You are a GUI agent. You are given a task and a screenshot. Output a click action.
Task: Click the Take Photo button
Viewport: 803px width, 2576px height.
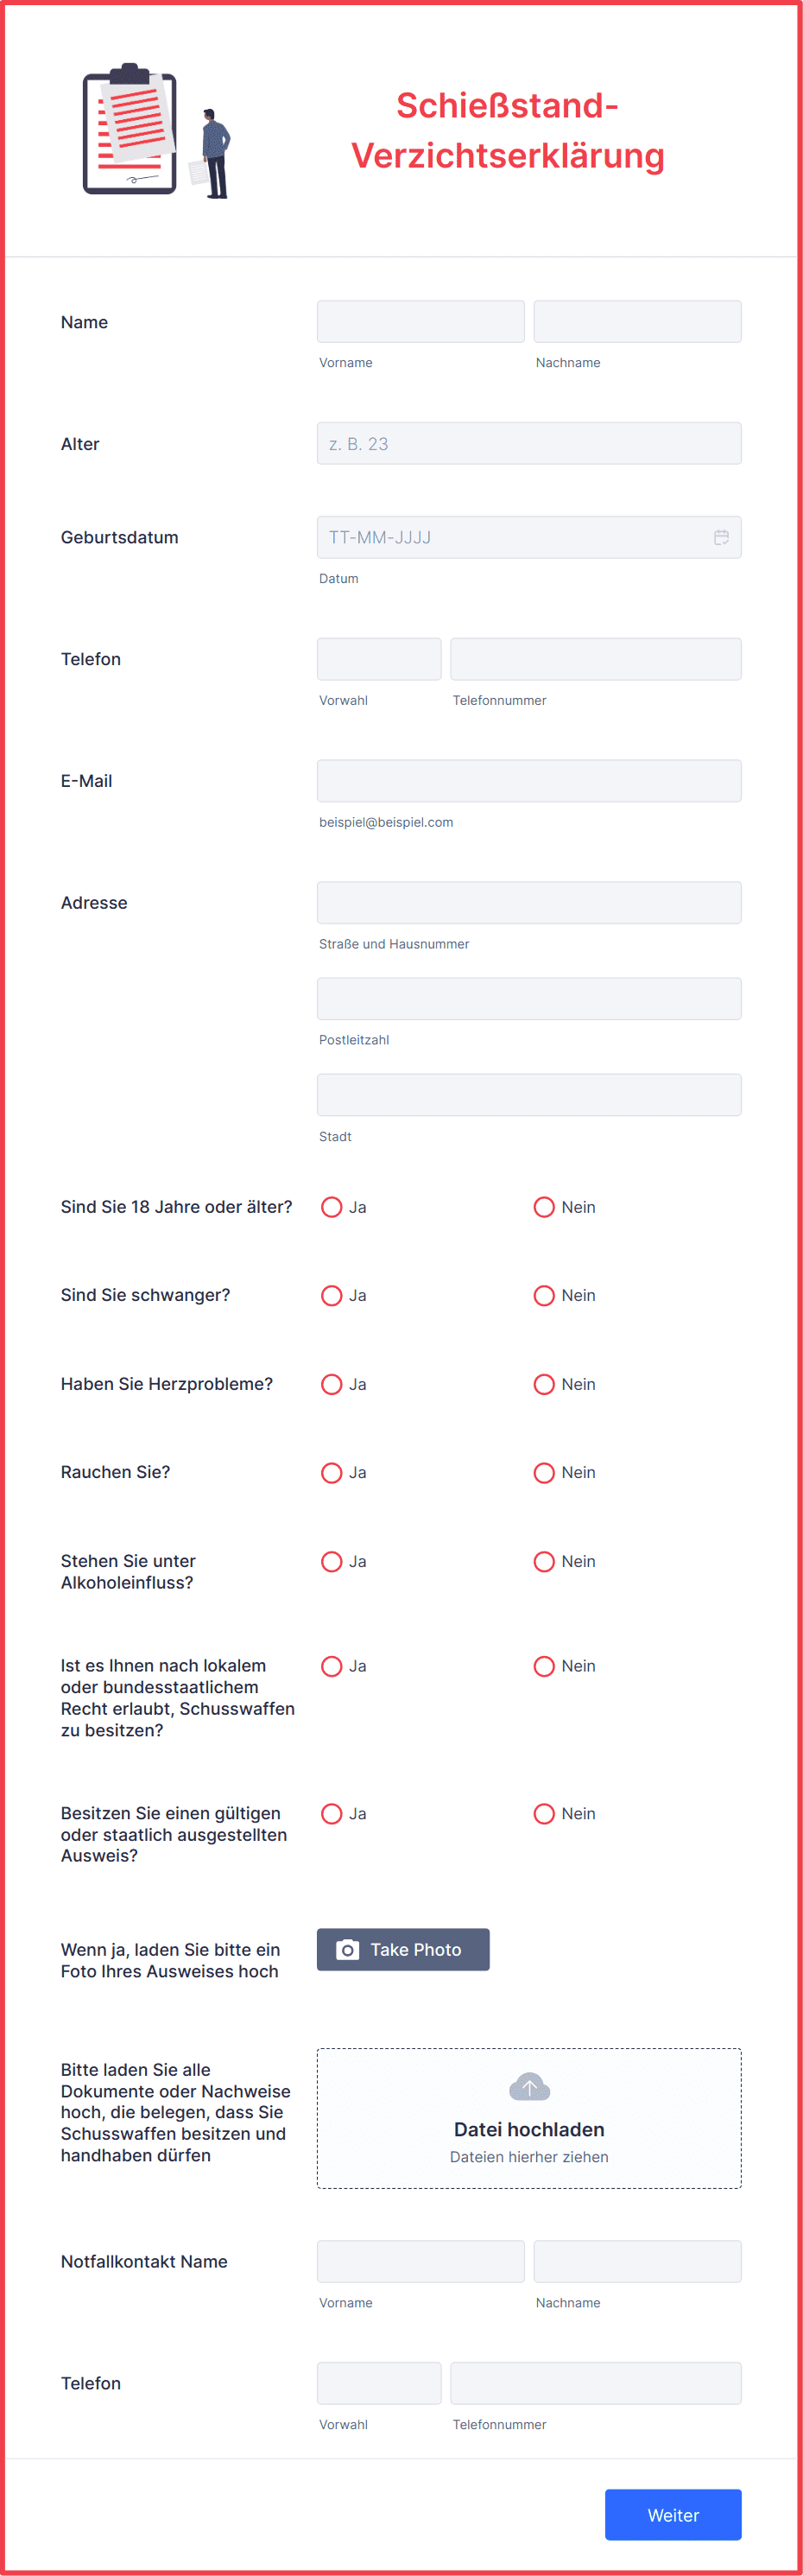(x=403, y=1949)
